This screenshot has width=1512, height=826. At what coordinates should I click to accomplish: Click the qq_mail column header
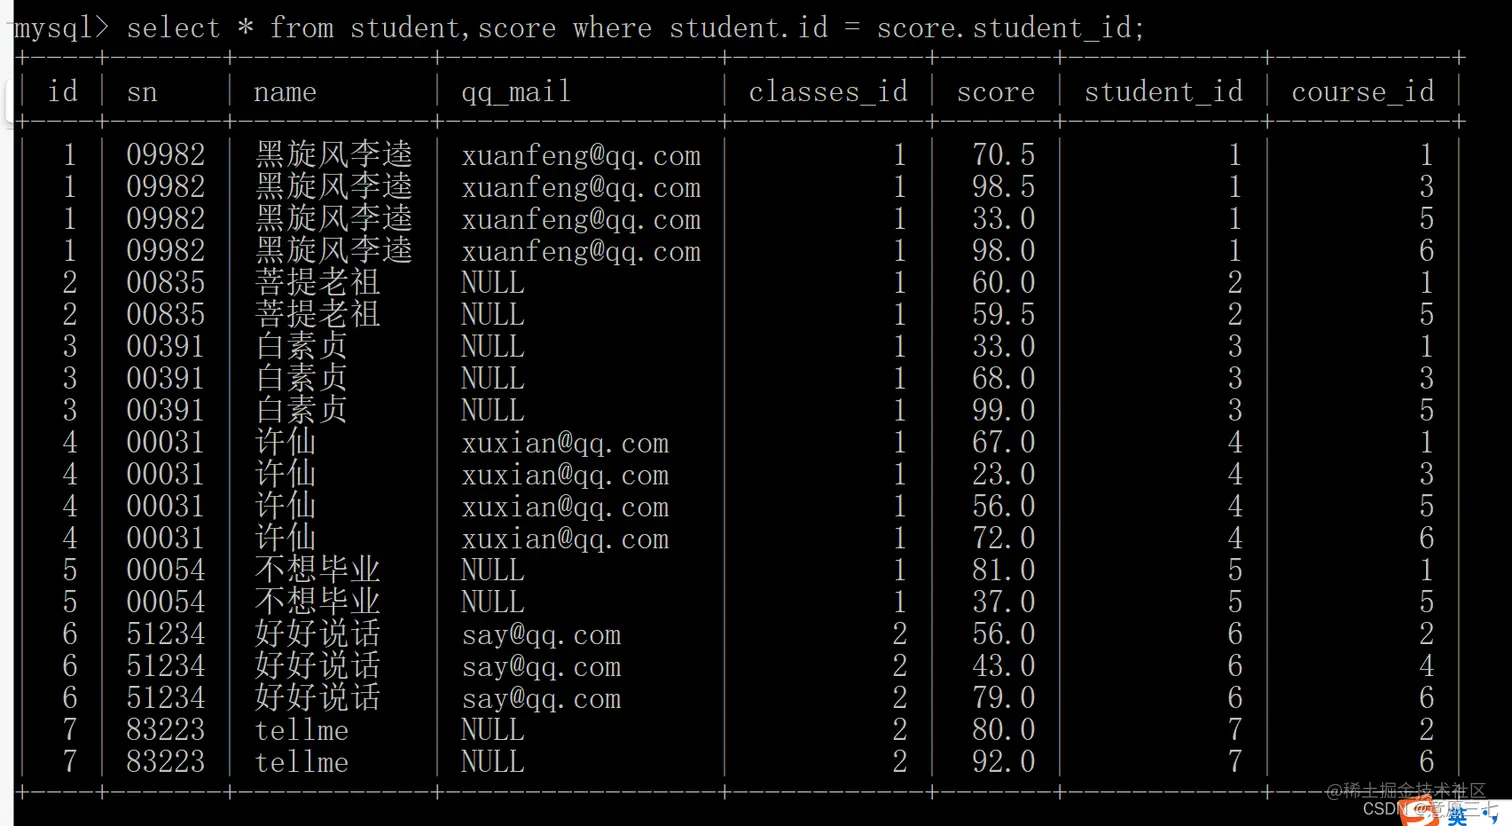[516, 92]
